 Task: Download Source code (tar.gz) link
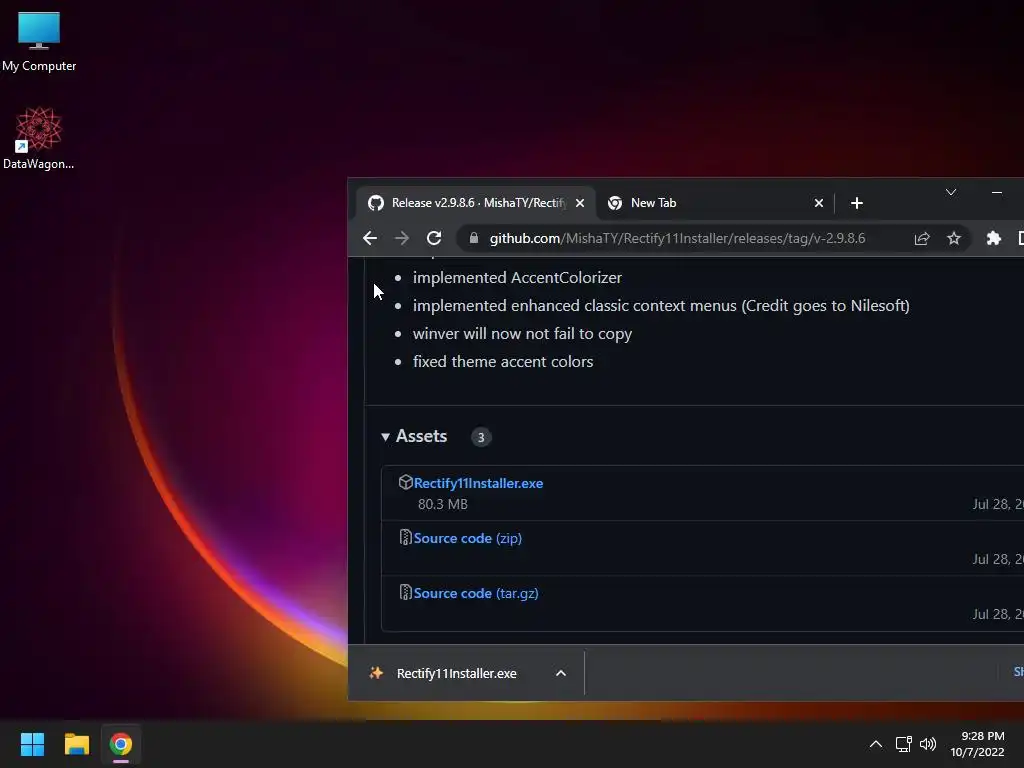[476, 593]
